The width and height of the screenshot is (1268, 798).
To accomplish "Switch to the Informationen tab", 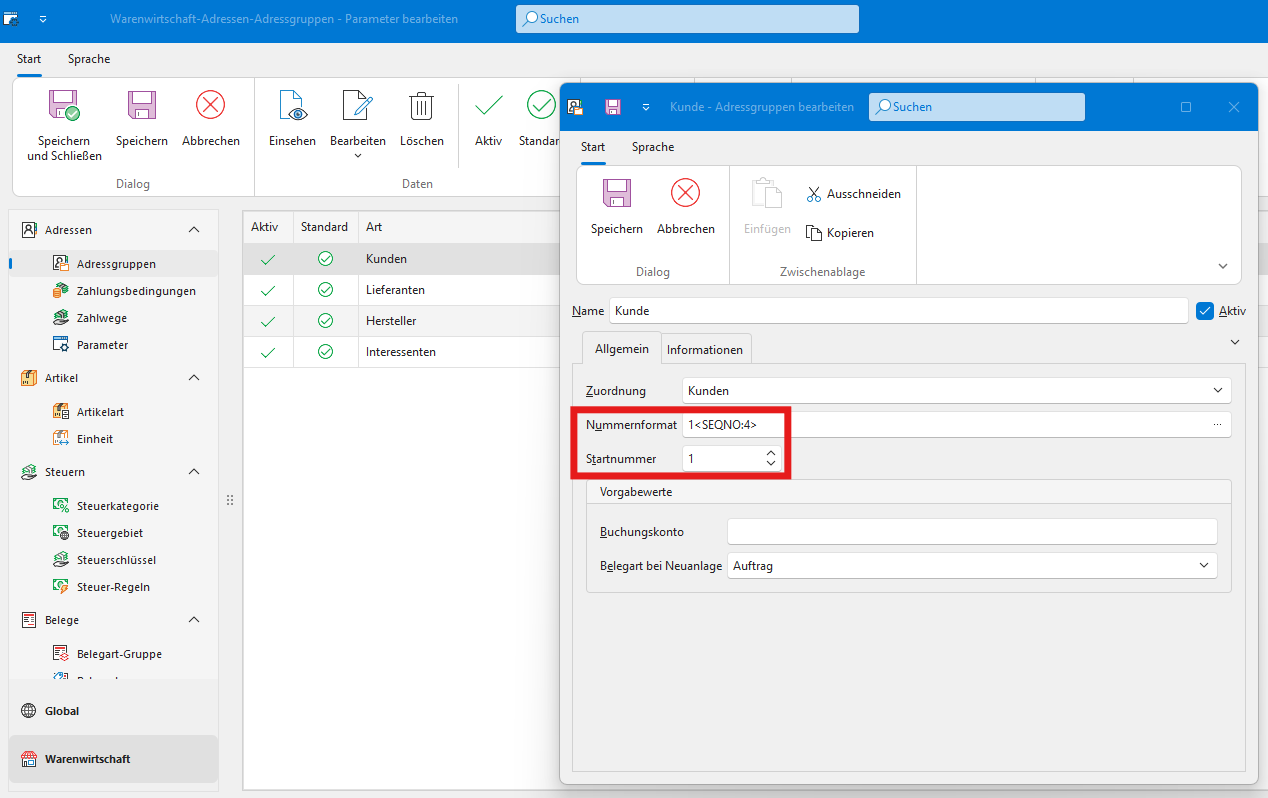I will click(705, 350).
